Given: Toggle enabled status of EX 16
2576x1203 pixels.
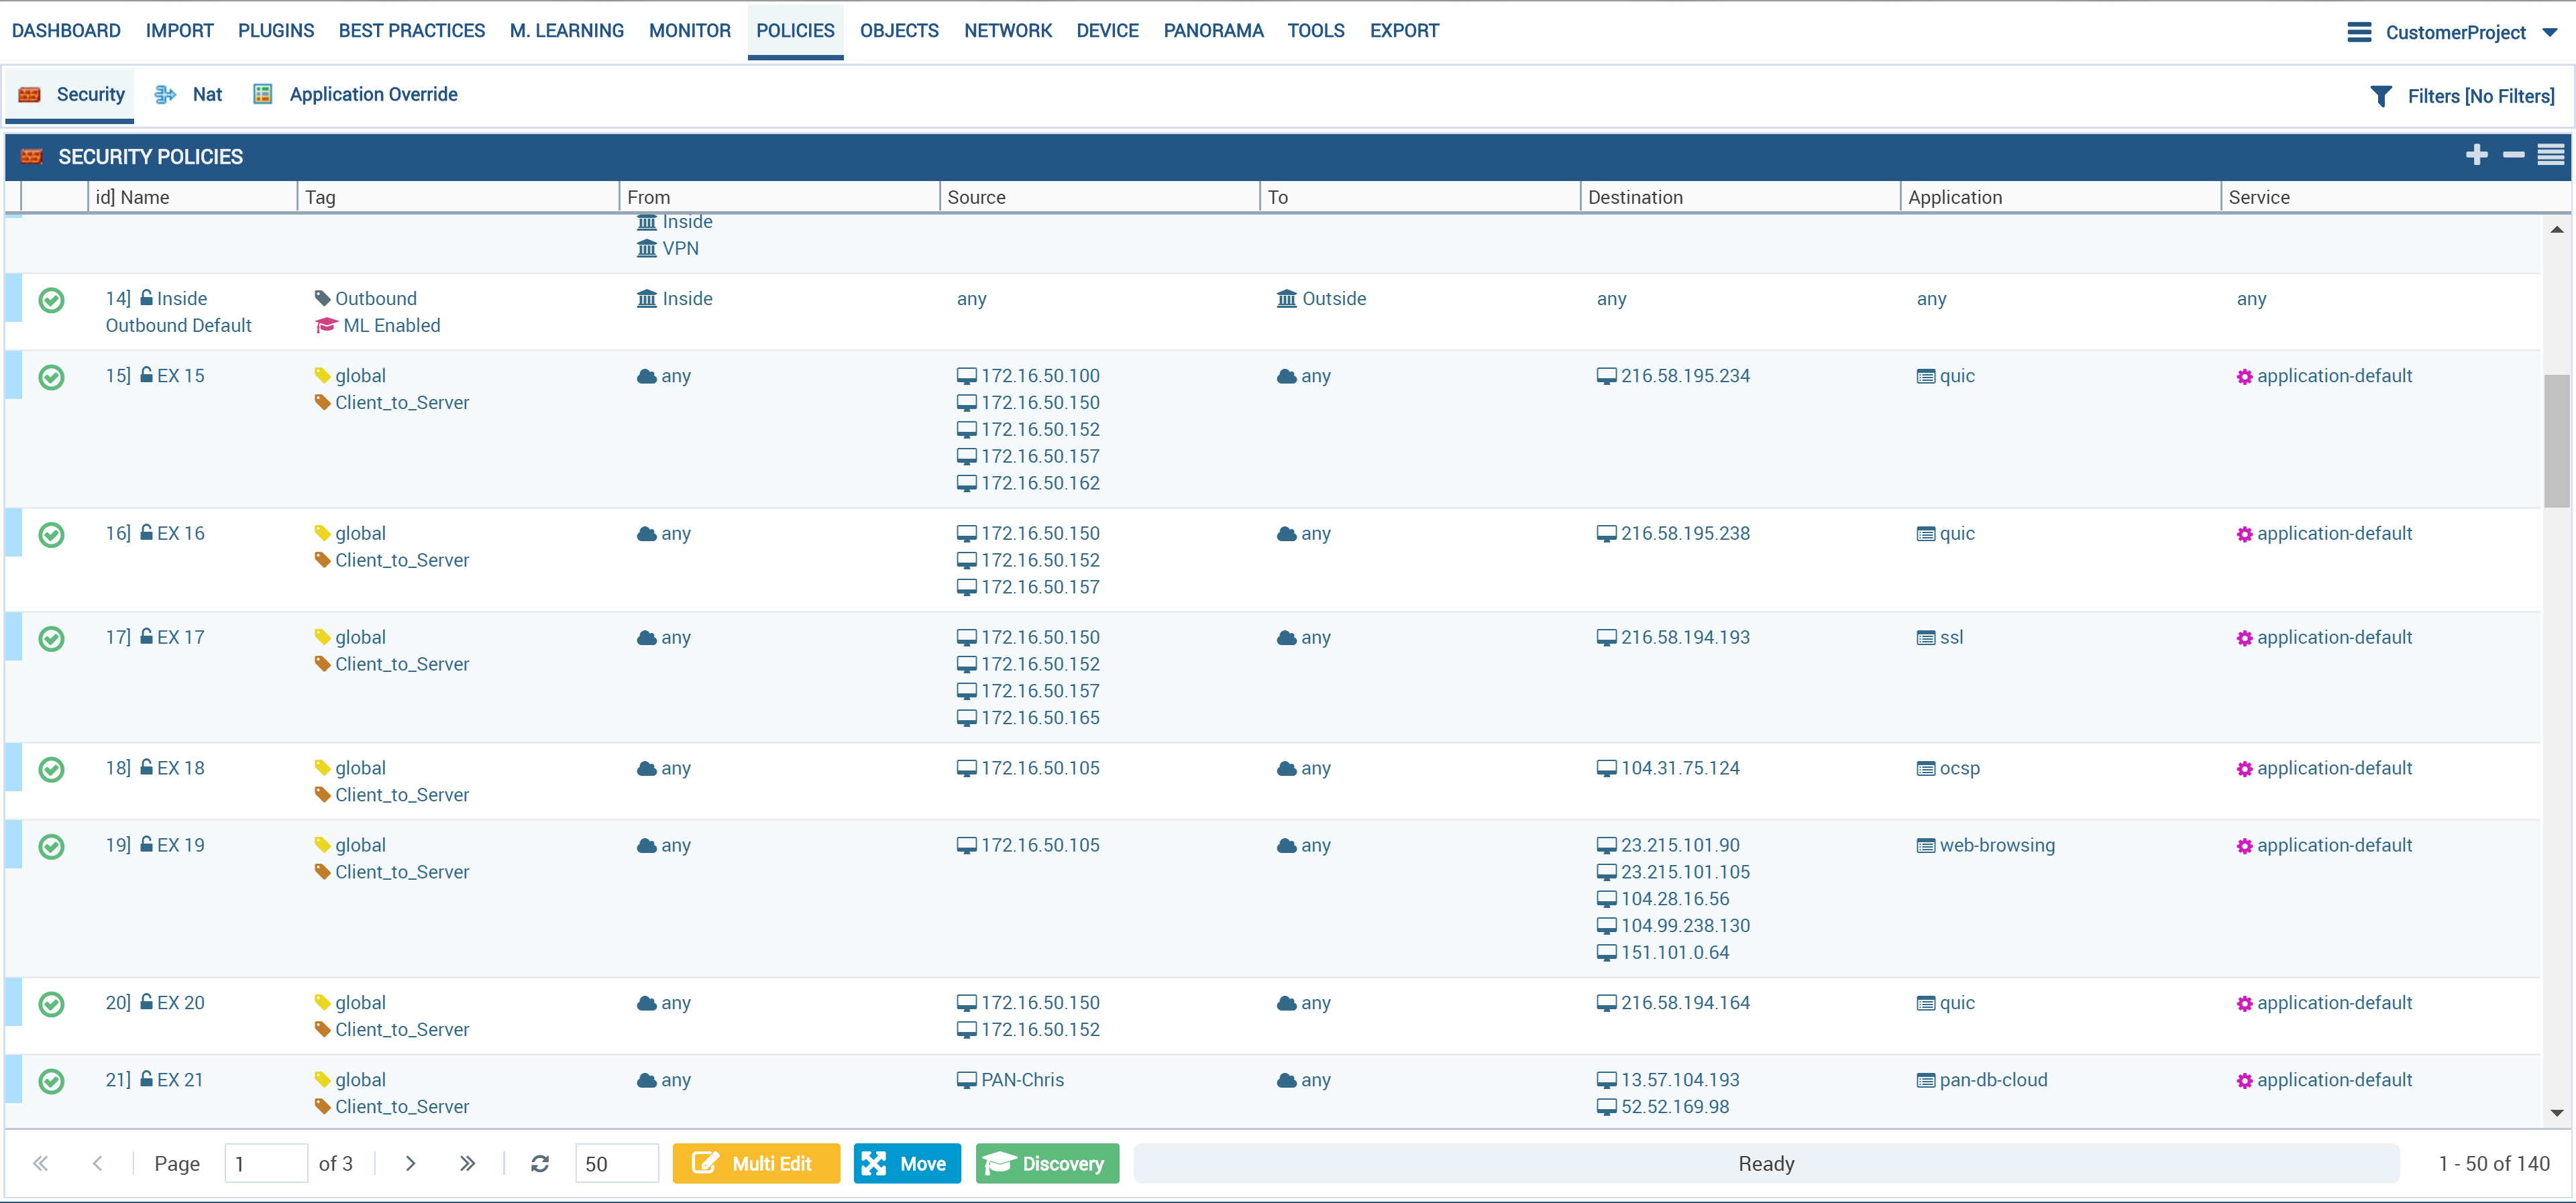Looking at the screenshot, I should (51, 535).
